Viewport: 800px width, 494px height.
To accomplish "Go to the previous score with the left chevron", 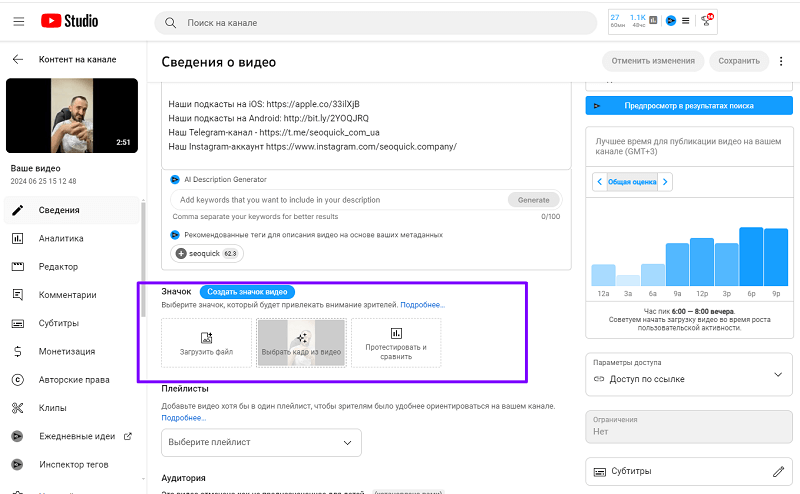I will click(599, 182).
